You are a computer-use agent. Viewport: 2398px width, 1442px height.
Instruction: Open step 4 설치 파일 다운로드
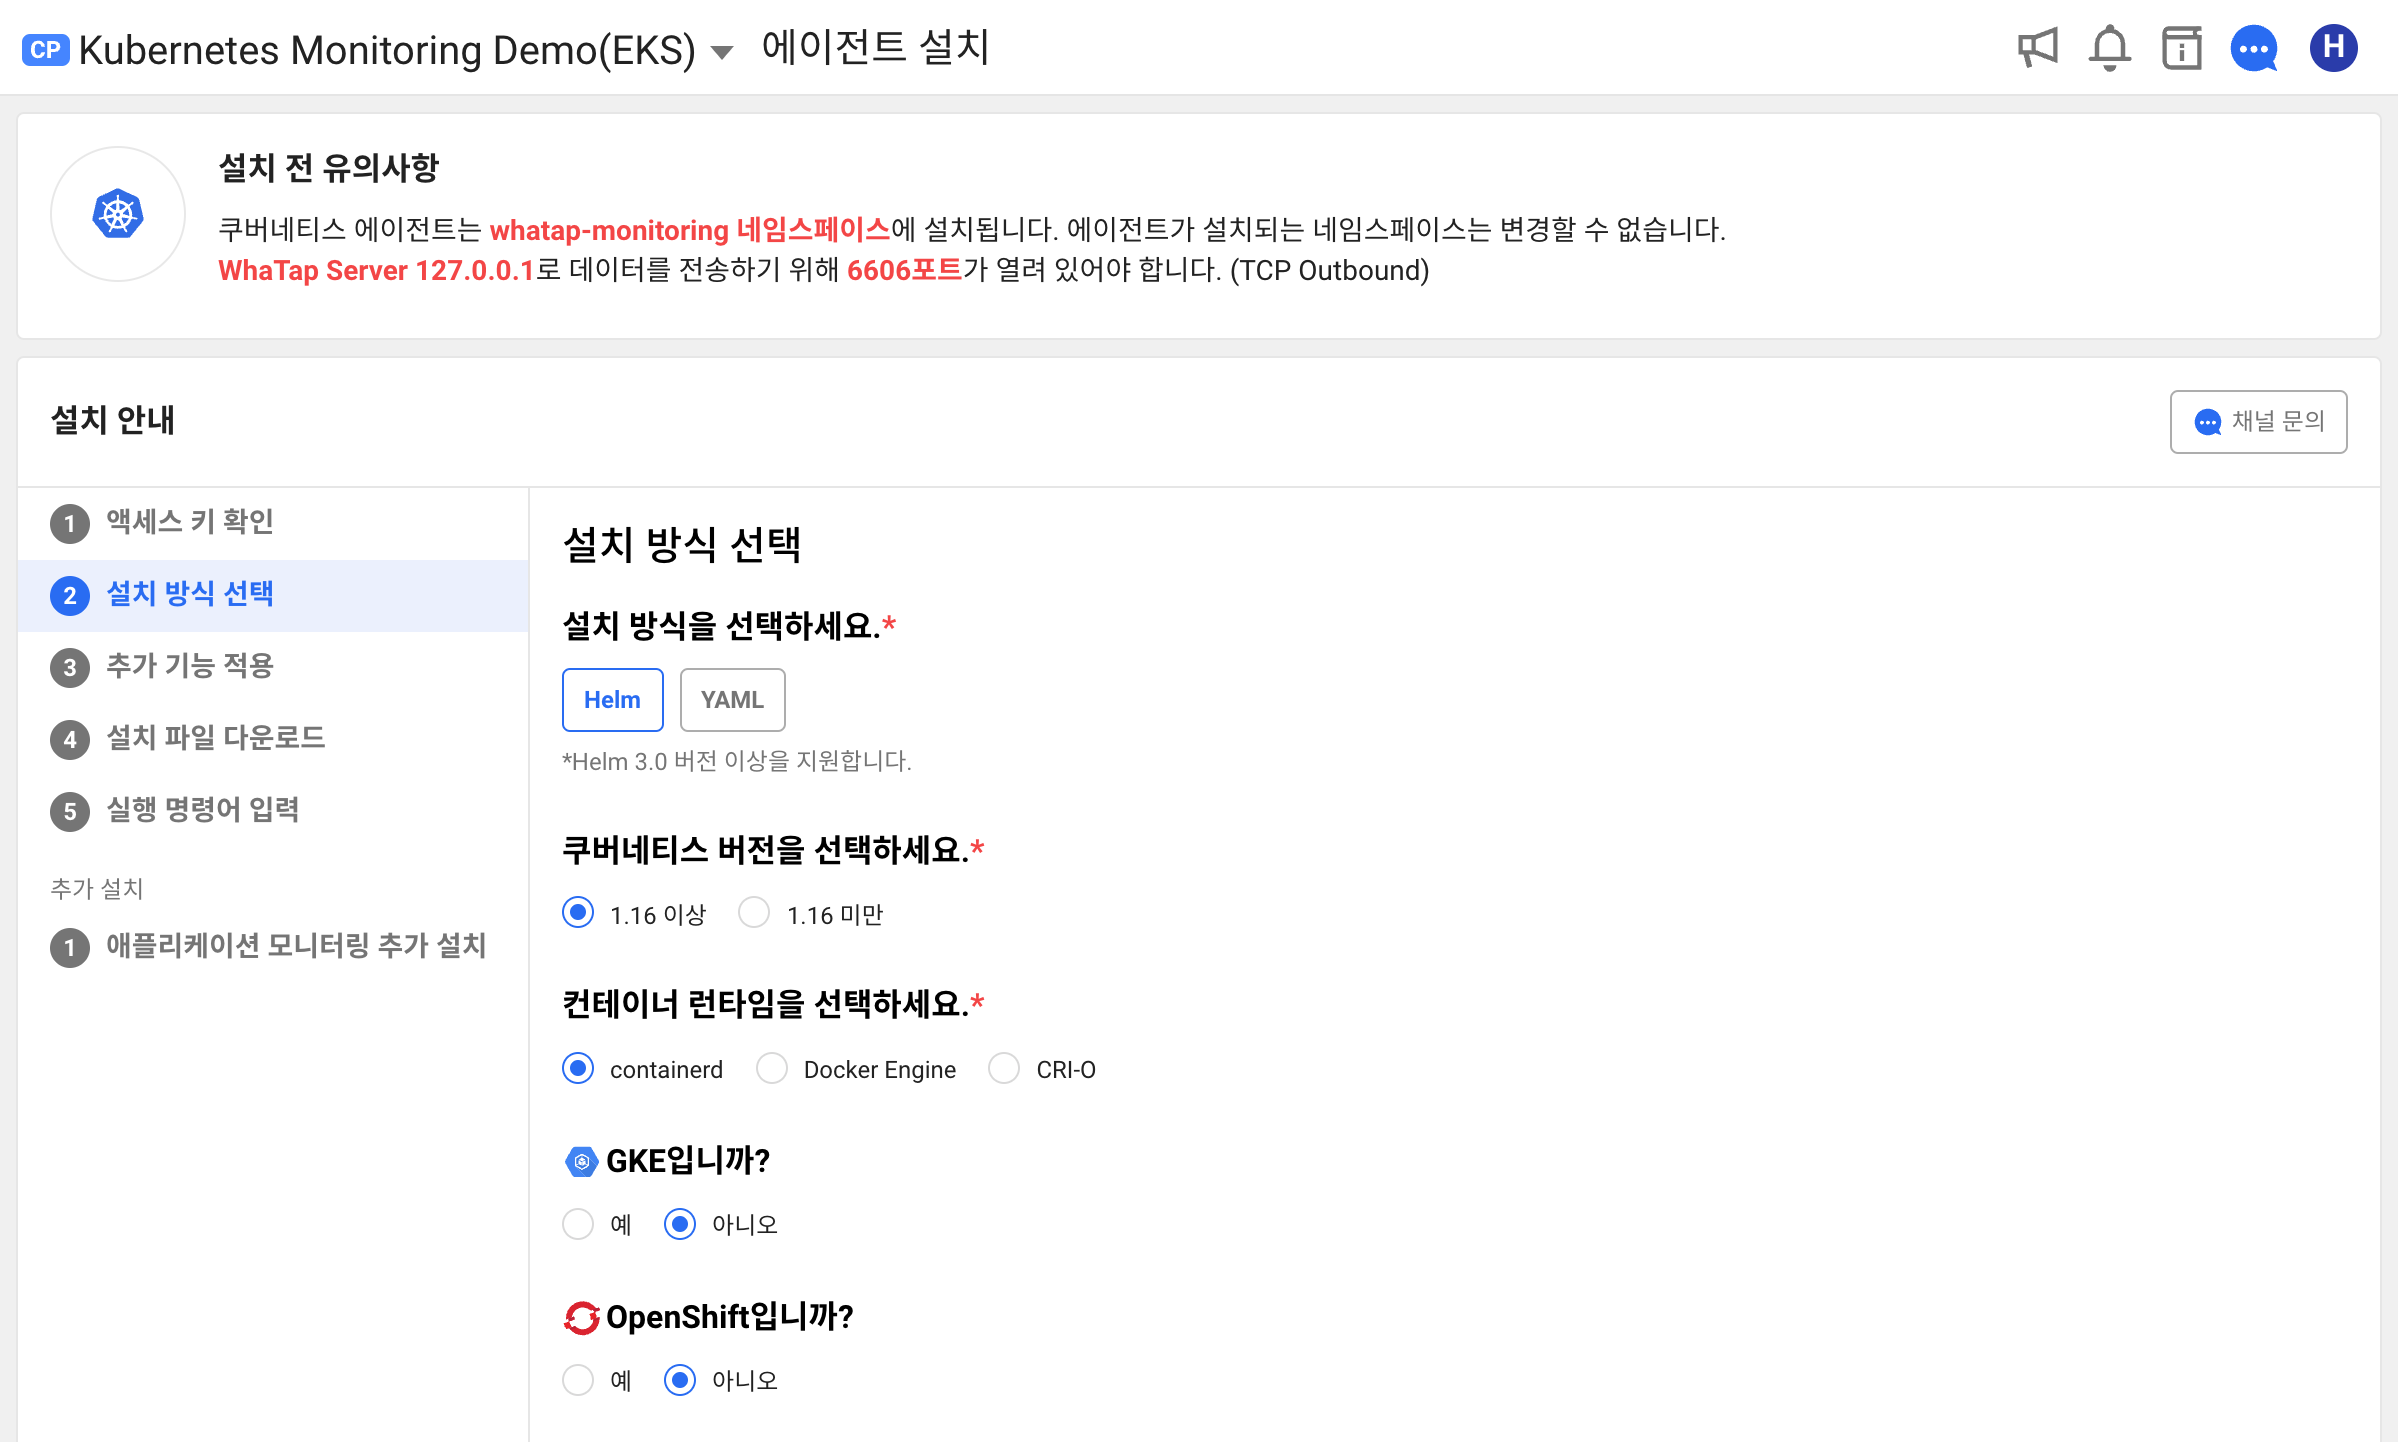pyautogui.click(x=215, y=738)
